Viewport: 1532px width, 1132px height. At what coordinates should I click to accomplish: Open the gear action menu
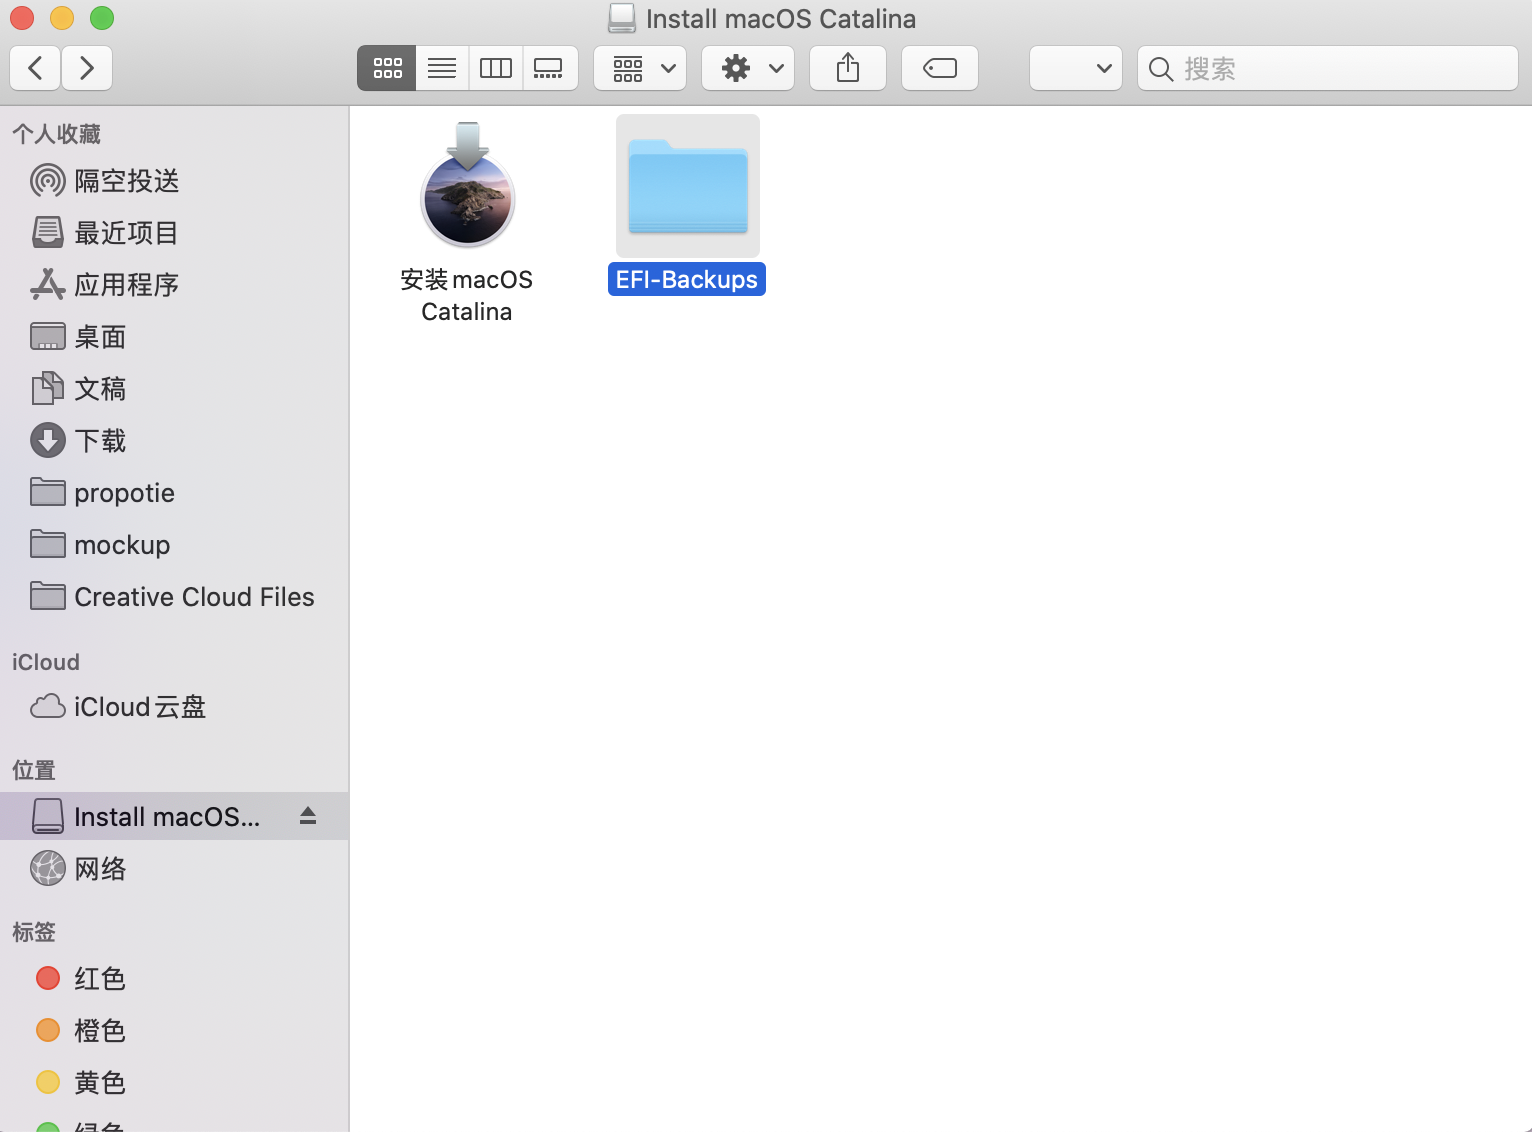click(x=748, y=68)
